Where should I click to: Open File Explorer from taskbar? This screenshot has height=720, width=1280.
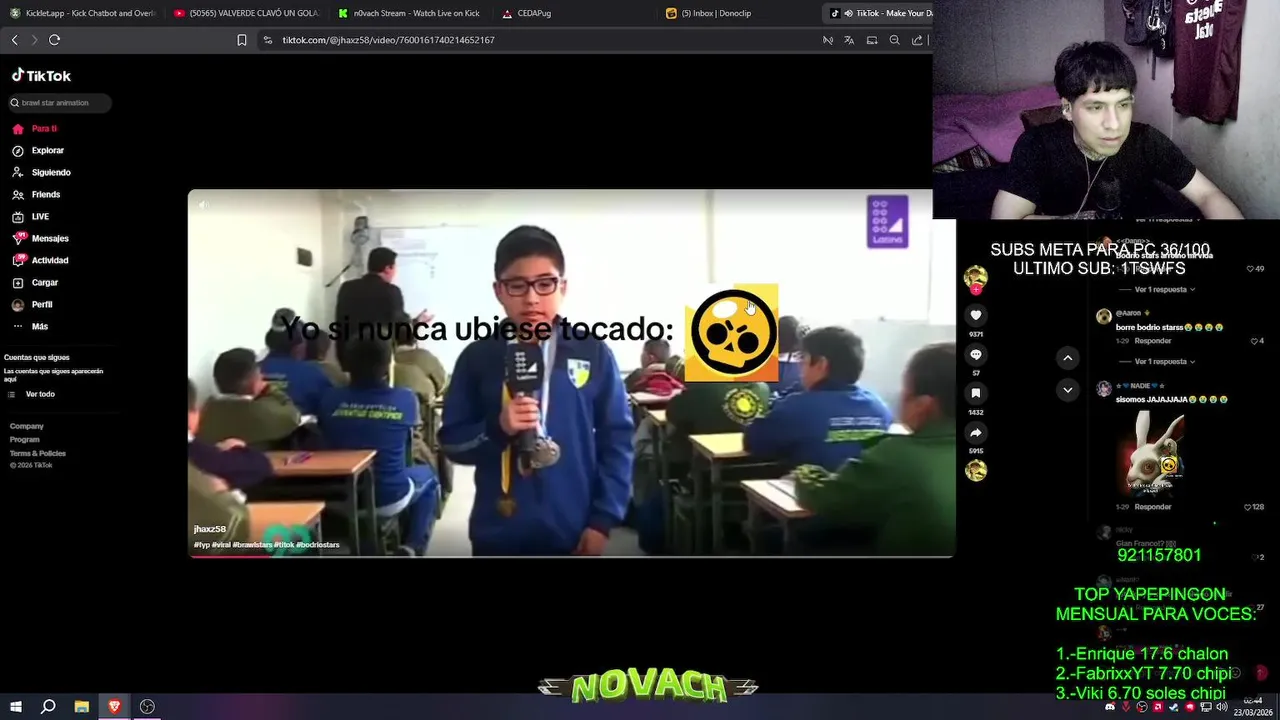click(82, 707)
